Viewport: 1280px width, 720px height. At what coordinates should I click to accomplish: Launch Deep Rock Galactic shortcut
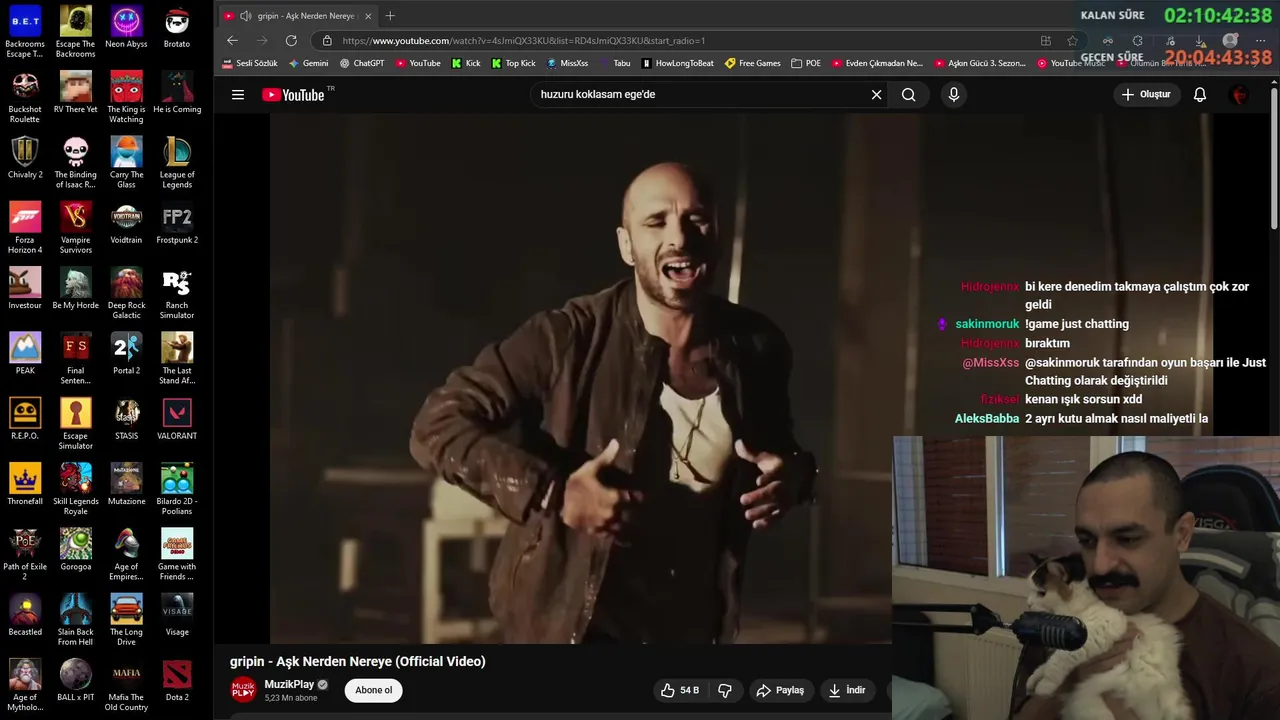pyautogui.click(x=126, y=292)
